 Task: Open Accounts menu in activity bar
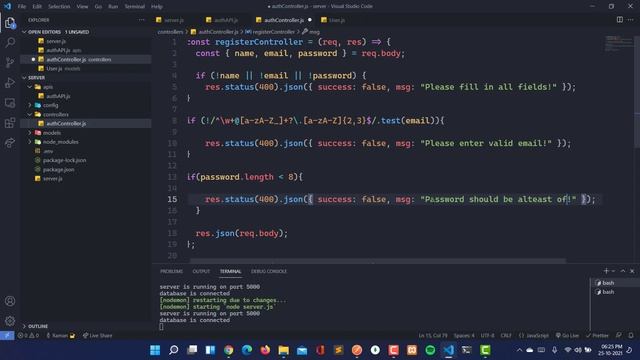[10, 301]
